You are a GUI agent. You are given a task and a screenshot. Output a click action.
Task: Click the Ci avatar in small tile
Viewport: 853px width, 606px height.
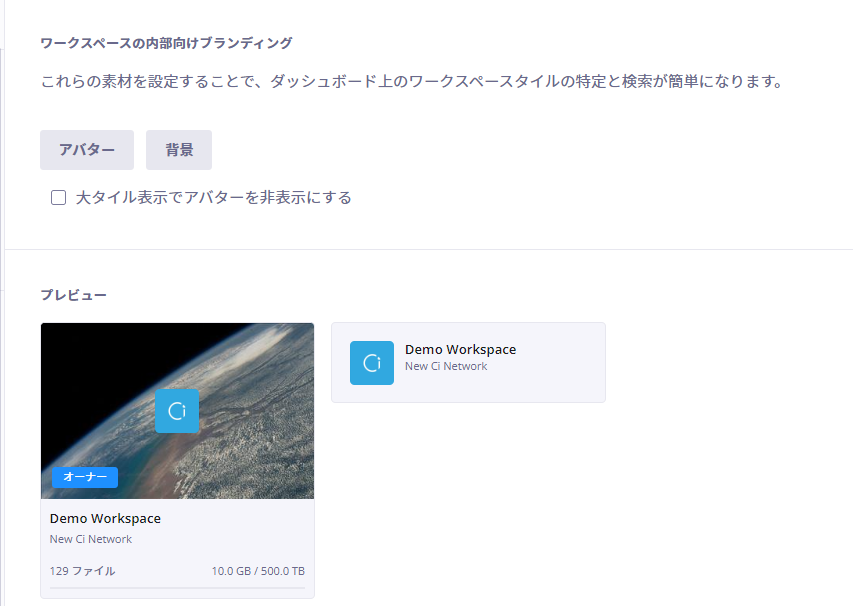[372, 363]
